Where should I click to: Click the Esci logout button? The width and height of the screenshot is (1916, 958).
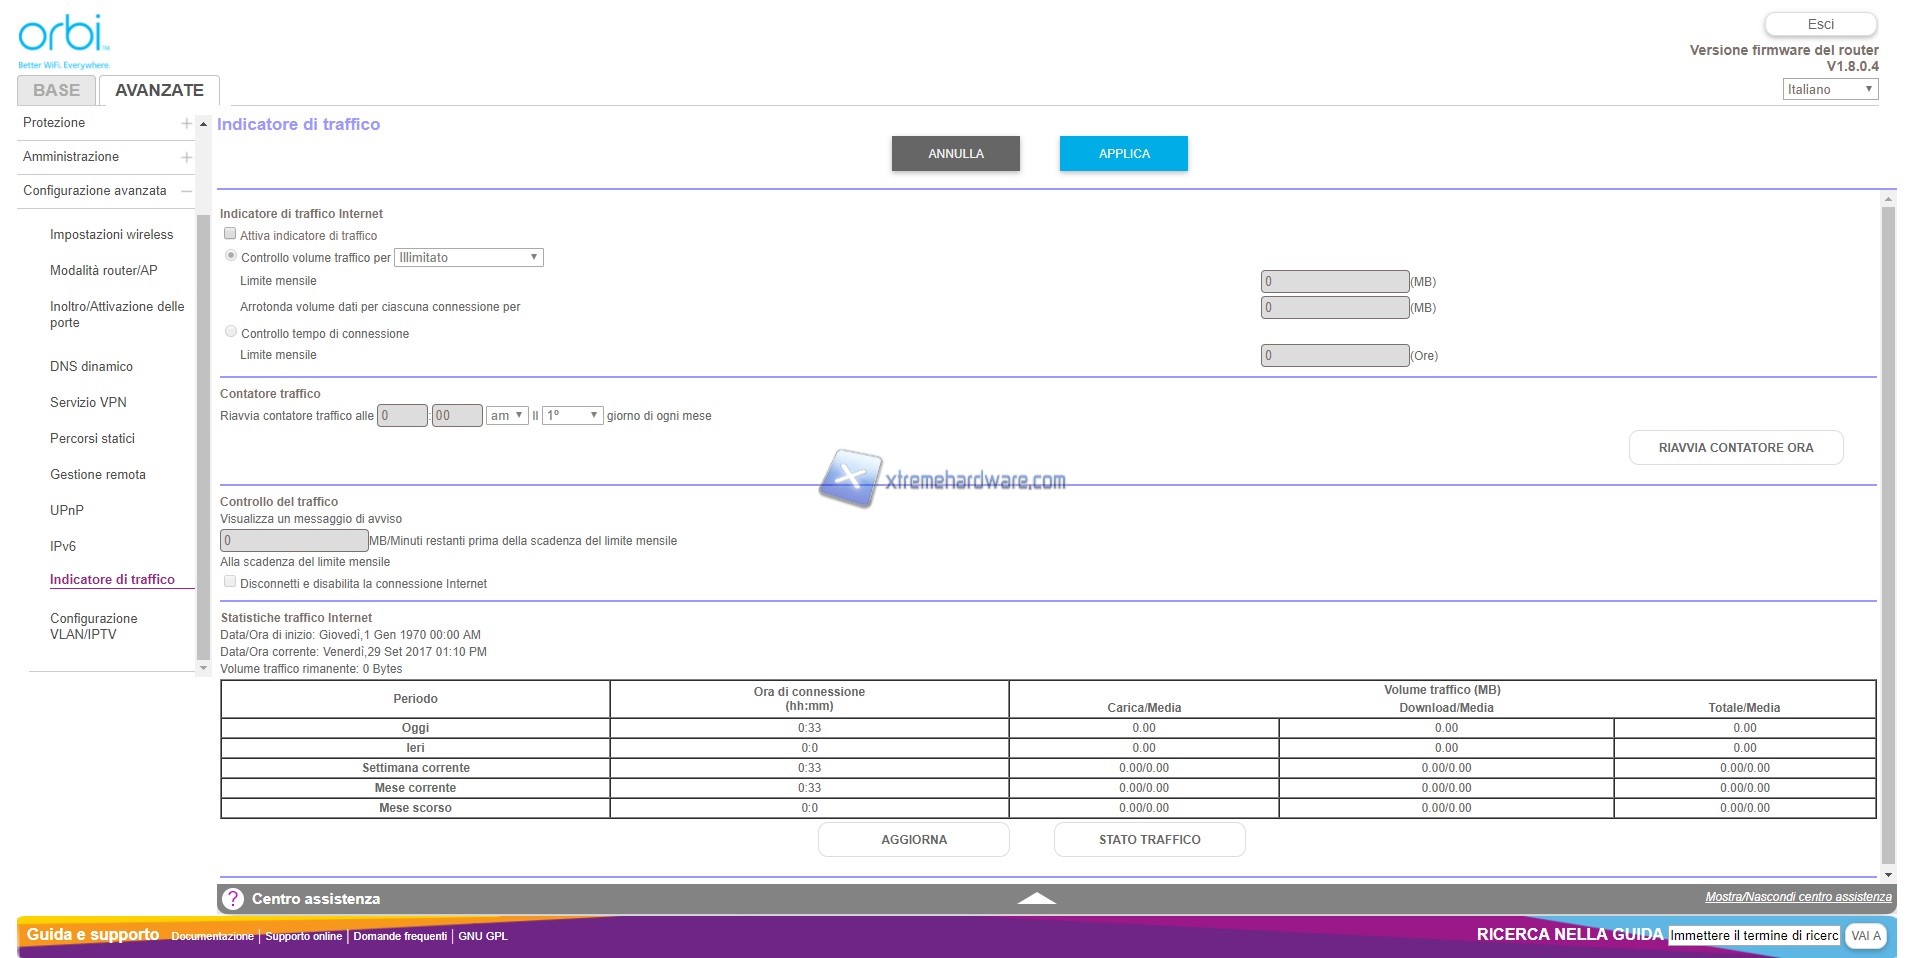click(x=1819, y=24)
